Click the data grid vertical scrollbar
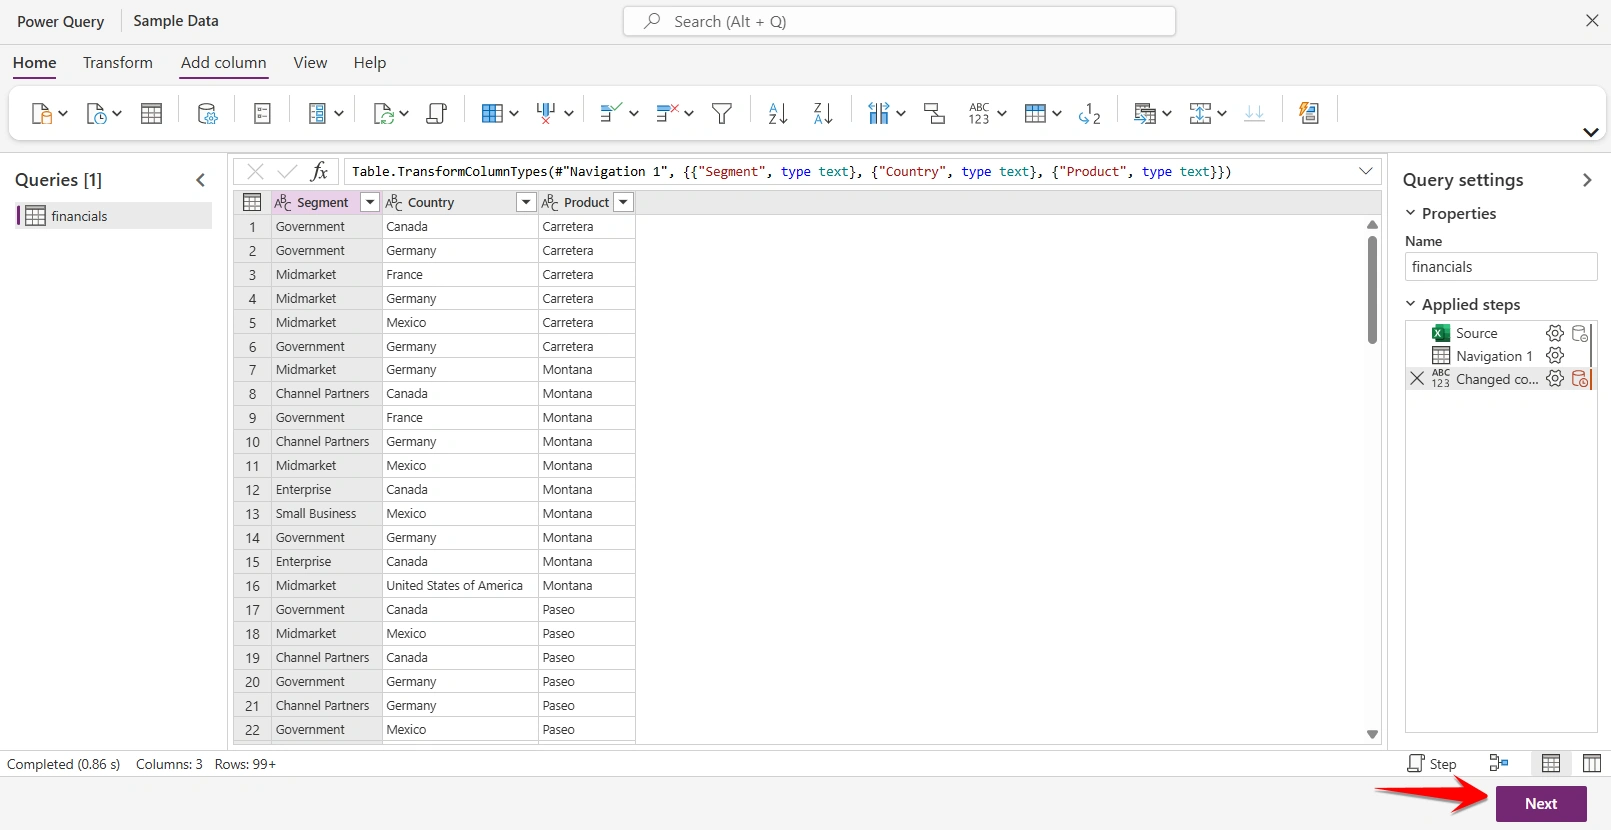 [1372, 290]
